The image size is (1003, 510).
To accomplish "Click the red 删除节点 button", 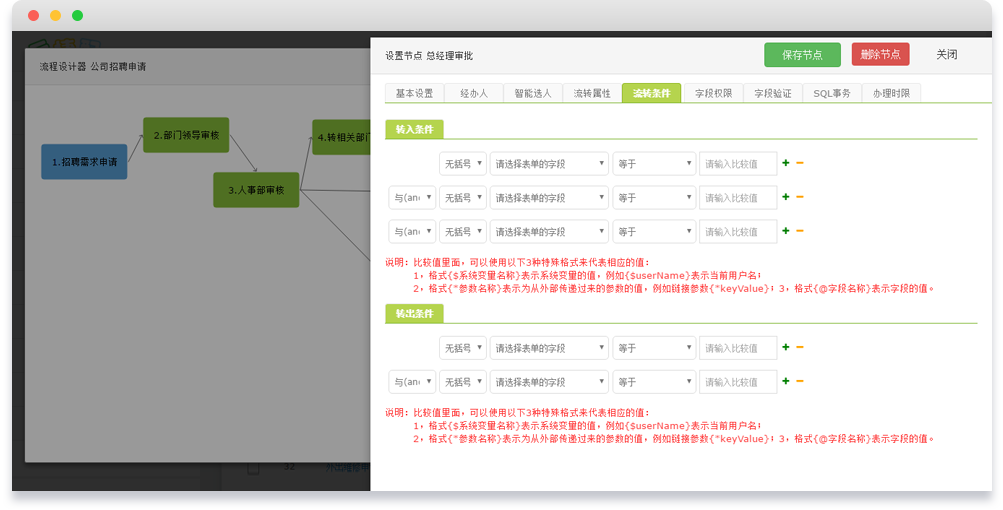I will pyautogui.click(x=880, y=55).
